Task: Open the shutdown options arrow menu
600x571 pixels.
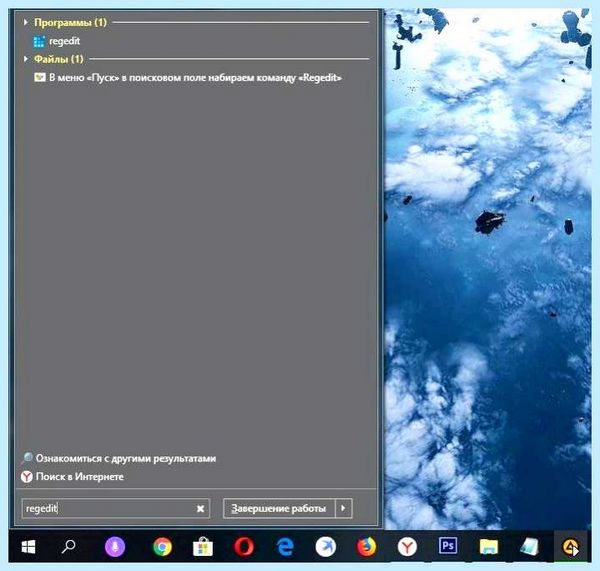Action: [x=343, y=508]
